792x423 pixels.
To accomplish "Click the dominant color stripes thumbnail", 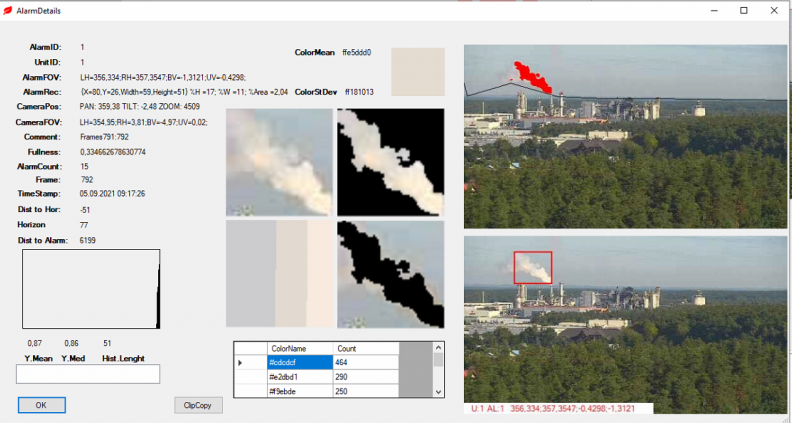I will click(279, 273).
